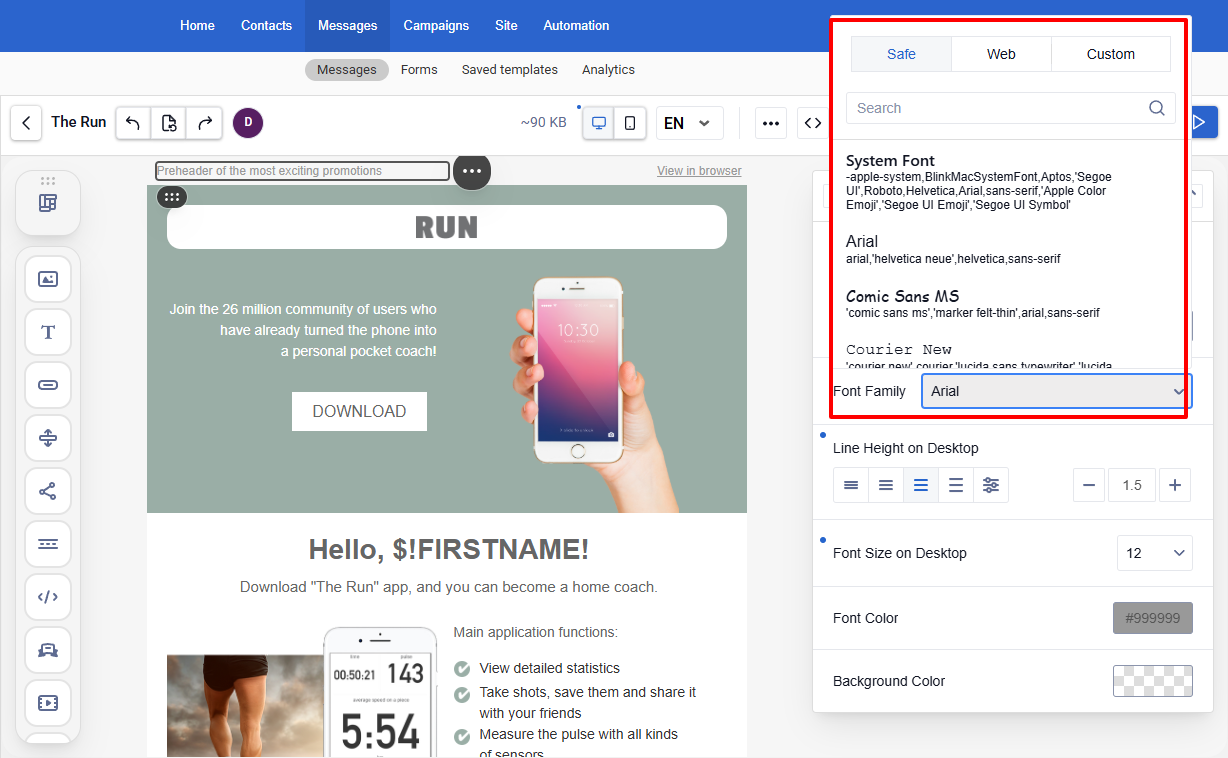Switch to mobile preview
Viewport: 1228px width, 758px height.
[630, 123]
